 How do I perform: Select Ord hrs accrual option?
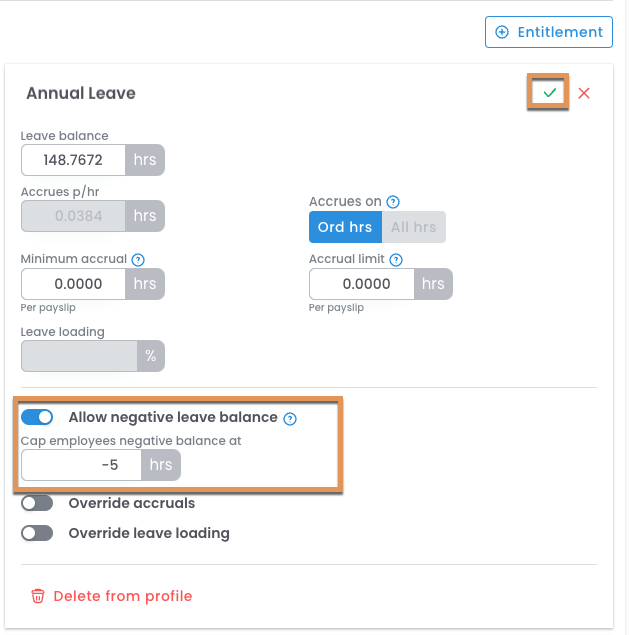(344, 227)
